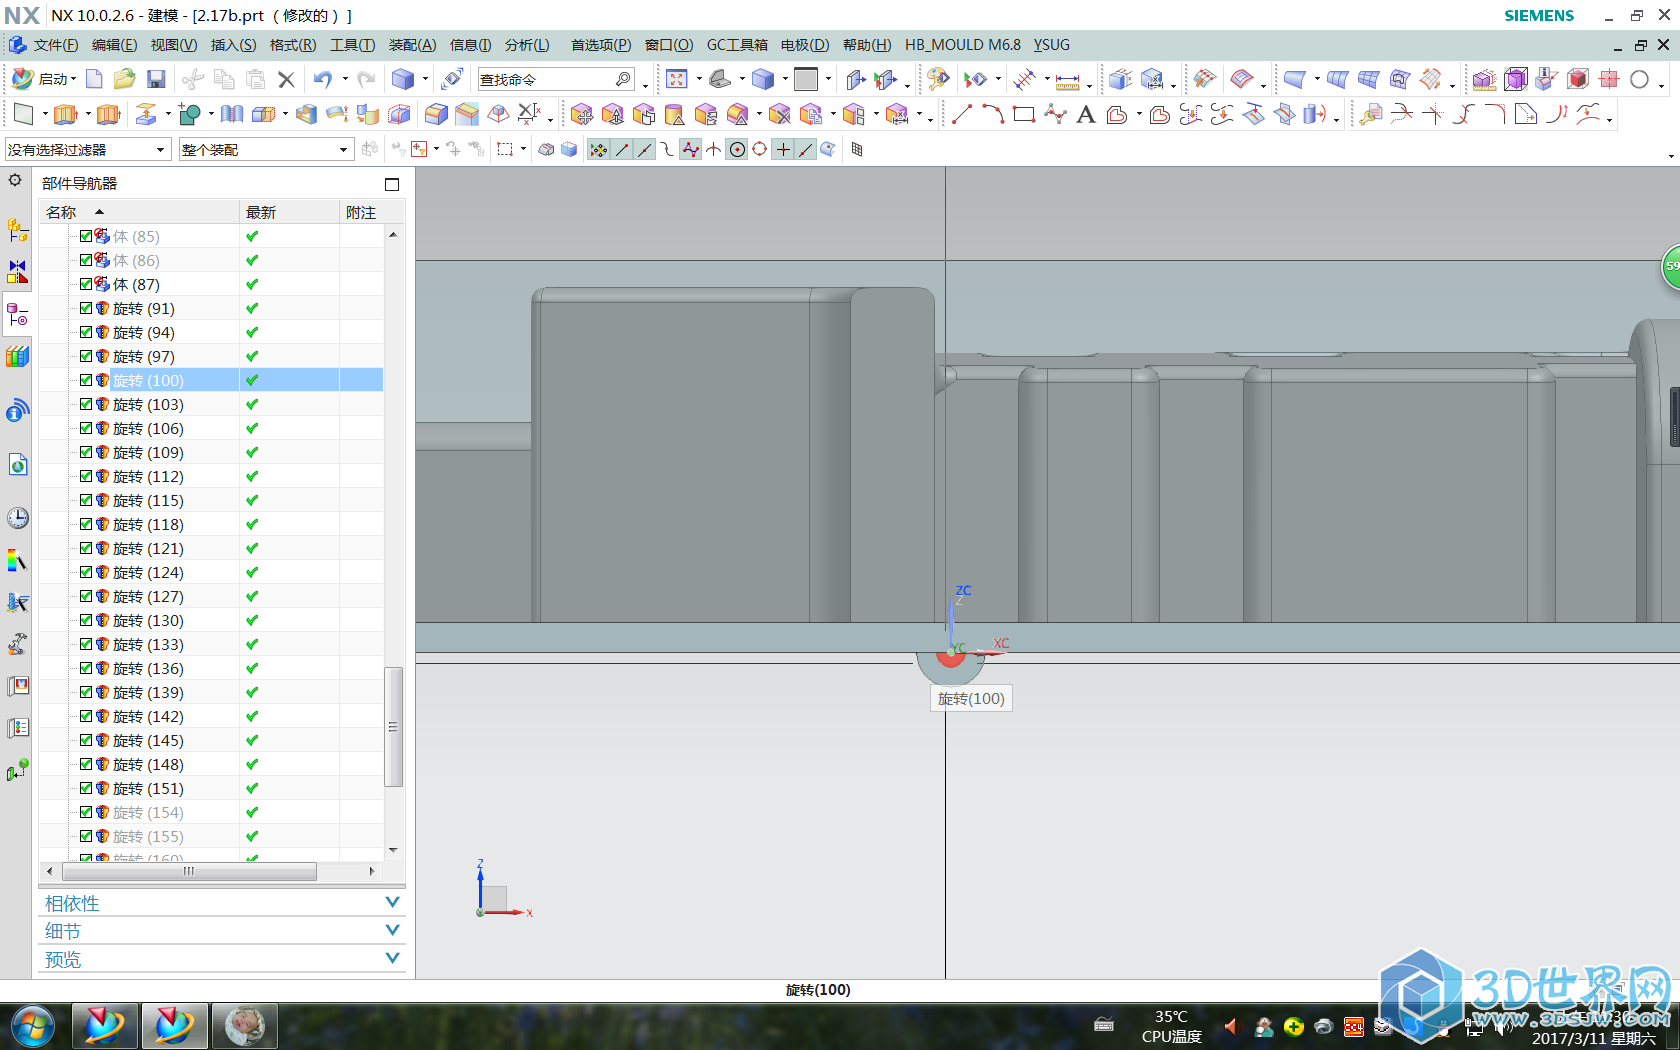Open a file with the folder icon
This screenshot has width=1680, height=1050.
click(124, 79)
